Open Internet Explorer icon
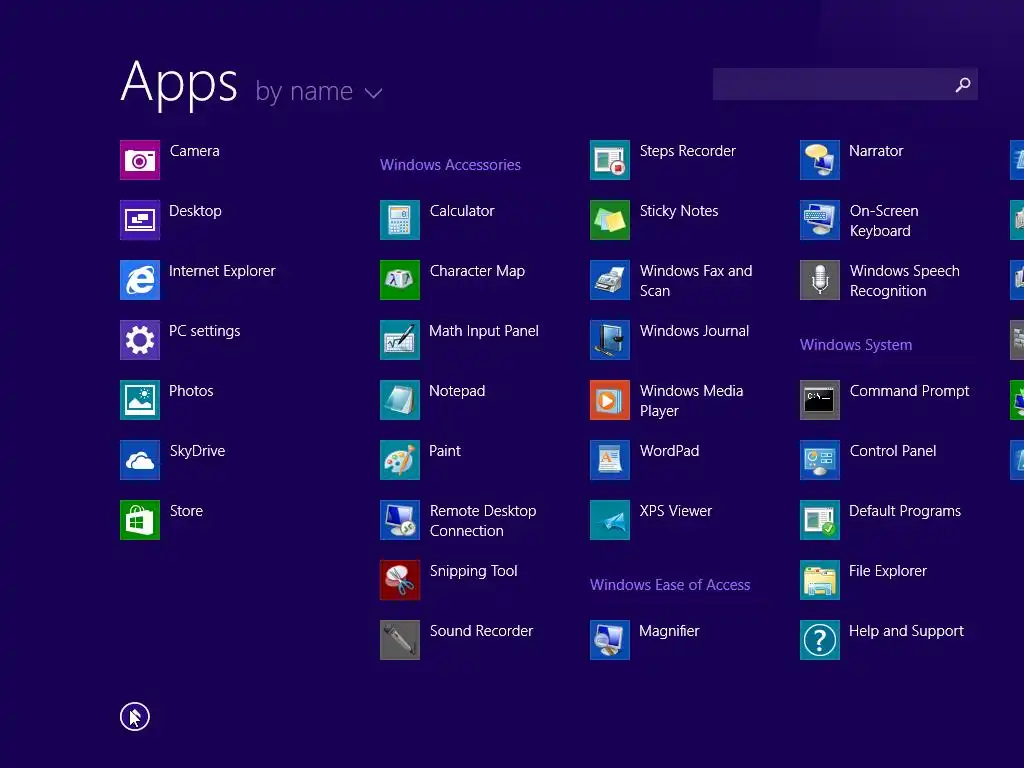 pos(140,280)
